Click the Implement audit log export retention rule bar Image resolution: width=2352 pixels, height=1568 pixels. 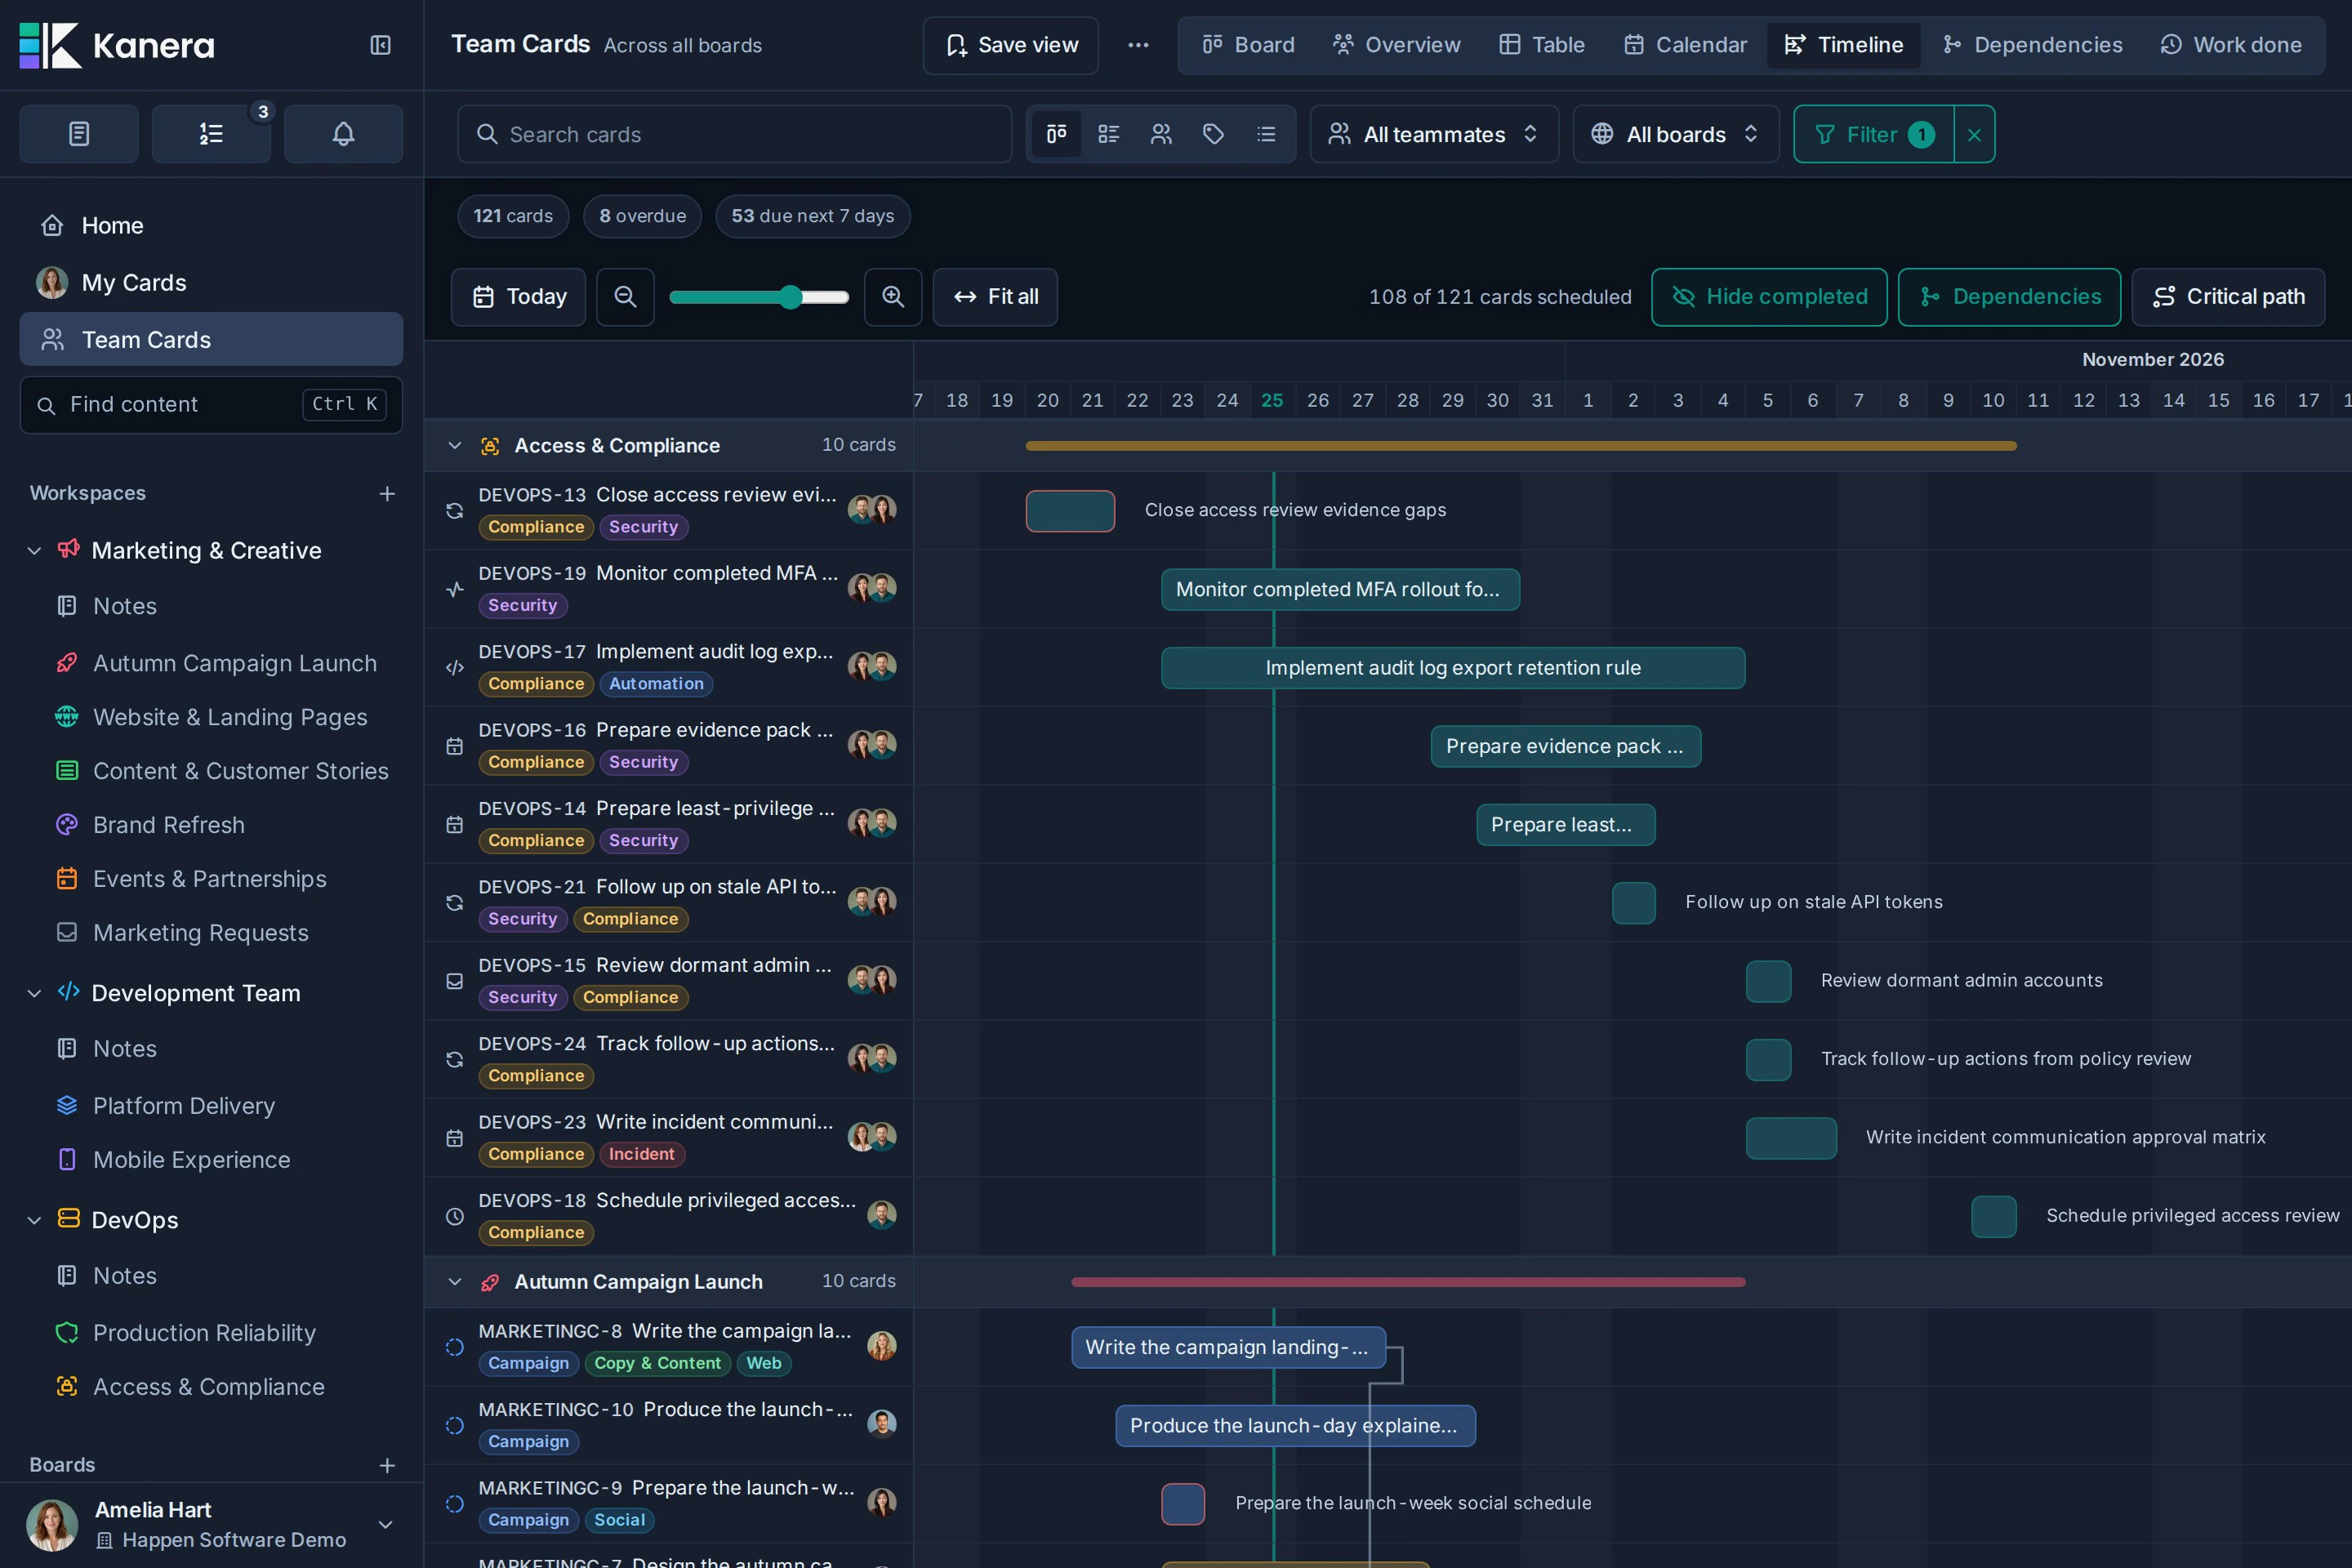coord(1453,668)
